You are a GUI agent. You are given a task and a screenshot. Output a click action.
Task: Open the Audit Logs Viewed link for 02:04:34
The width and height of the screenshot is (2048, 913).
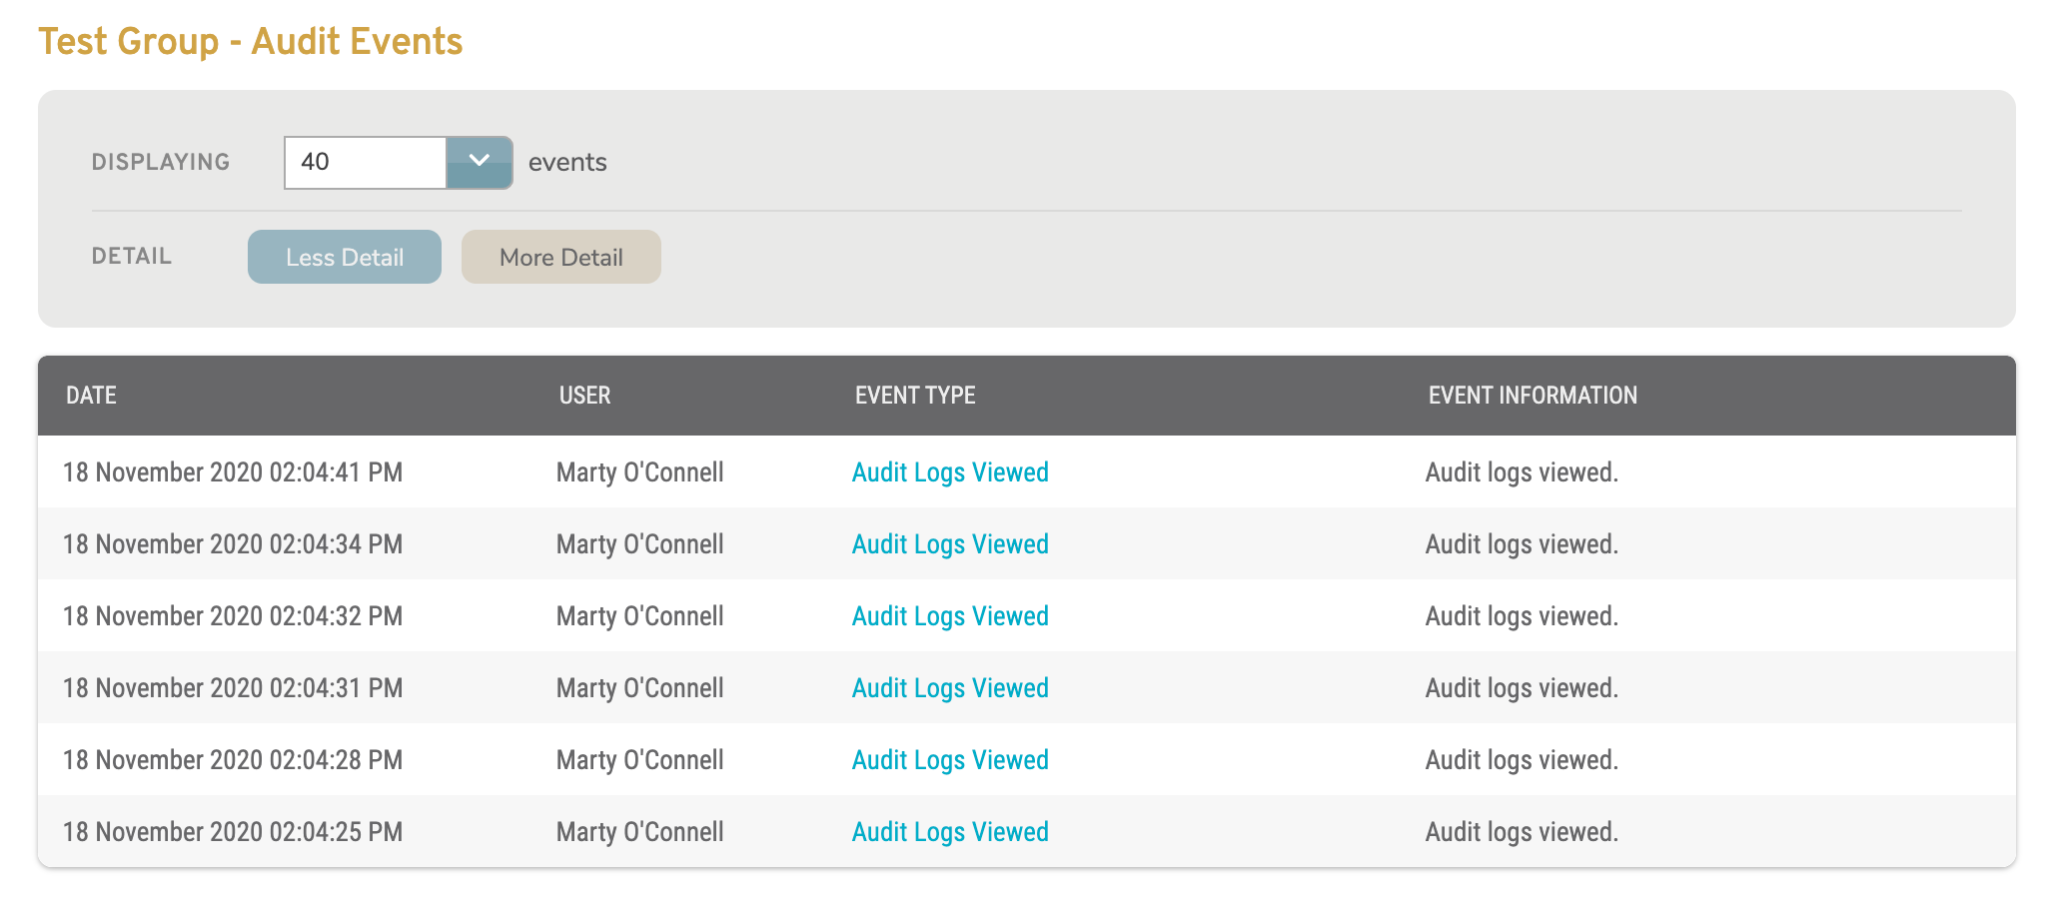tap(949, 544)
